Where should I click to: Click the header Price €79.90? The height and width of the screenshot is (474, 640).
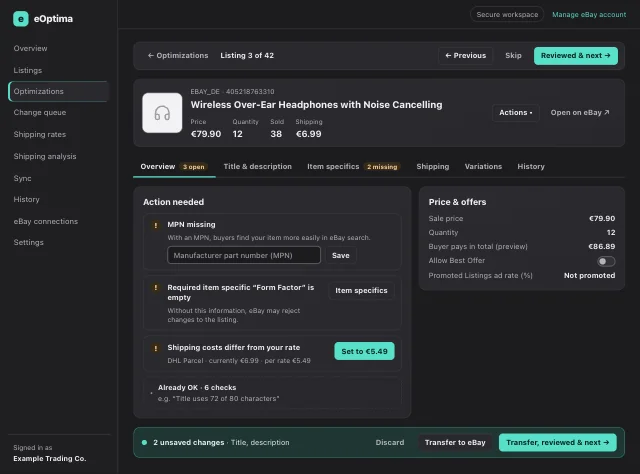point(206,134)
